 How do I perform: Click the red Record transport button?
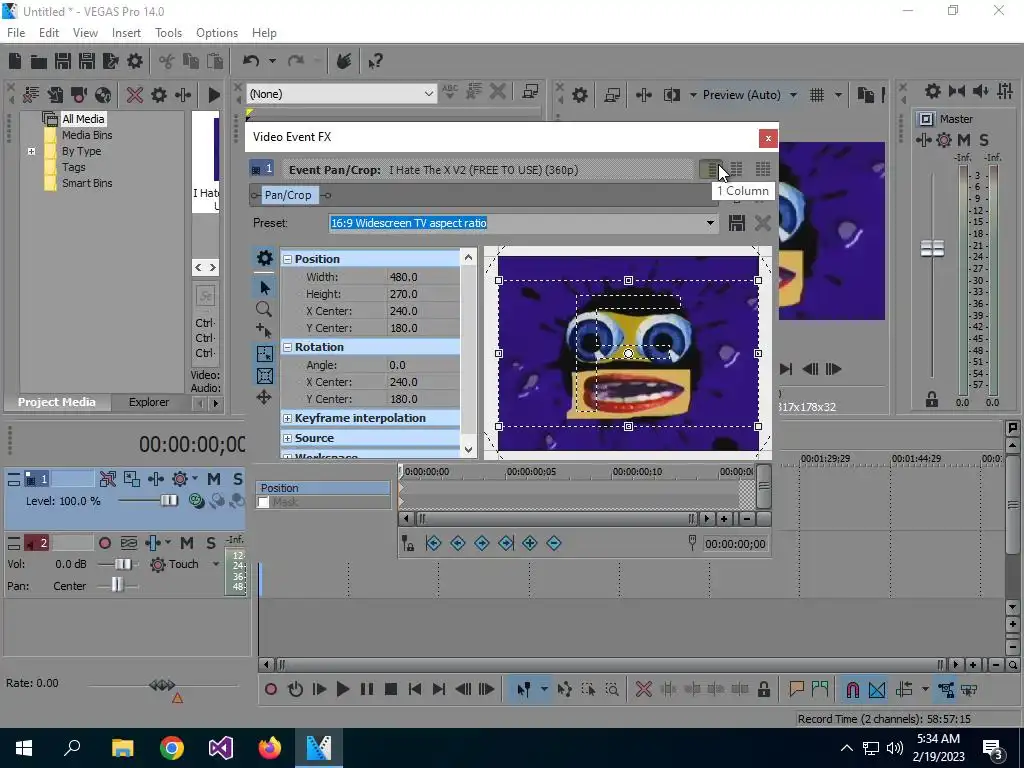pyautogui.click(x=270, y=690)
